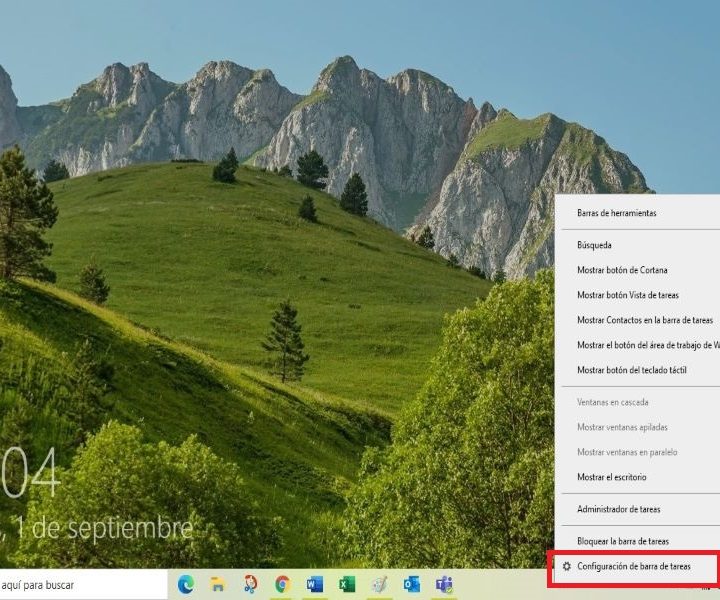Open Microsoft Excel from the taskbar
720x600 pixels.
tap(347, 584)
